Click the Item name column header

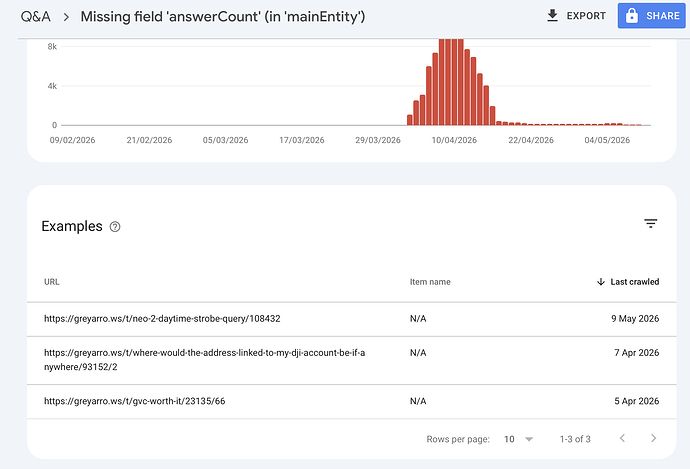pyautogui.click(x=430, y=282)
